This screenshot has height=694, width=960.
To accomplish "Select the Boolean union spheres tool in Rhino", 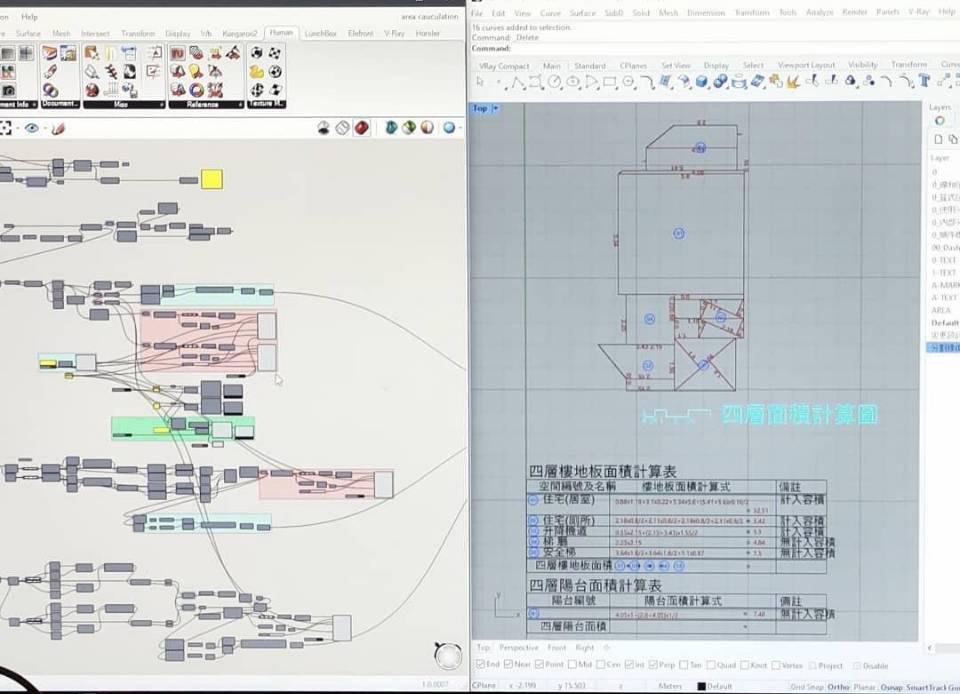I will [x=721, y=81].
